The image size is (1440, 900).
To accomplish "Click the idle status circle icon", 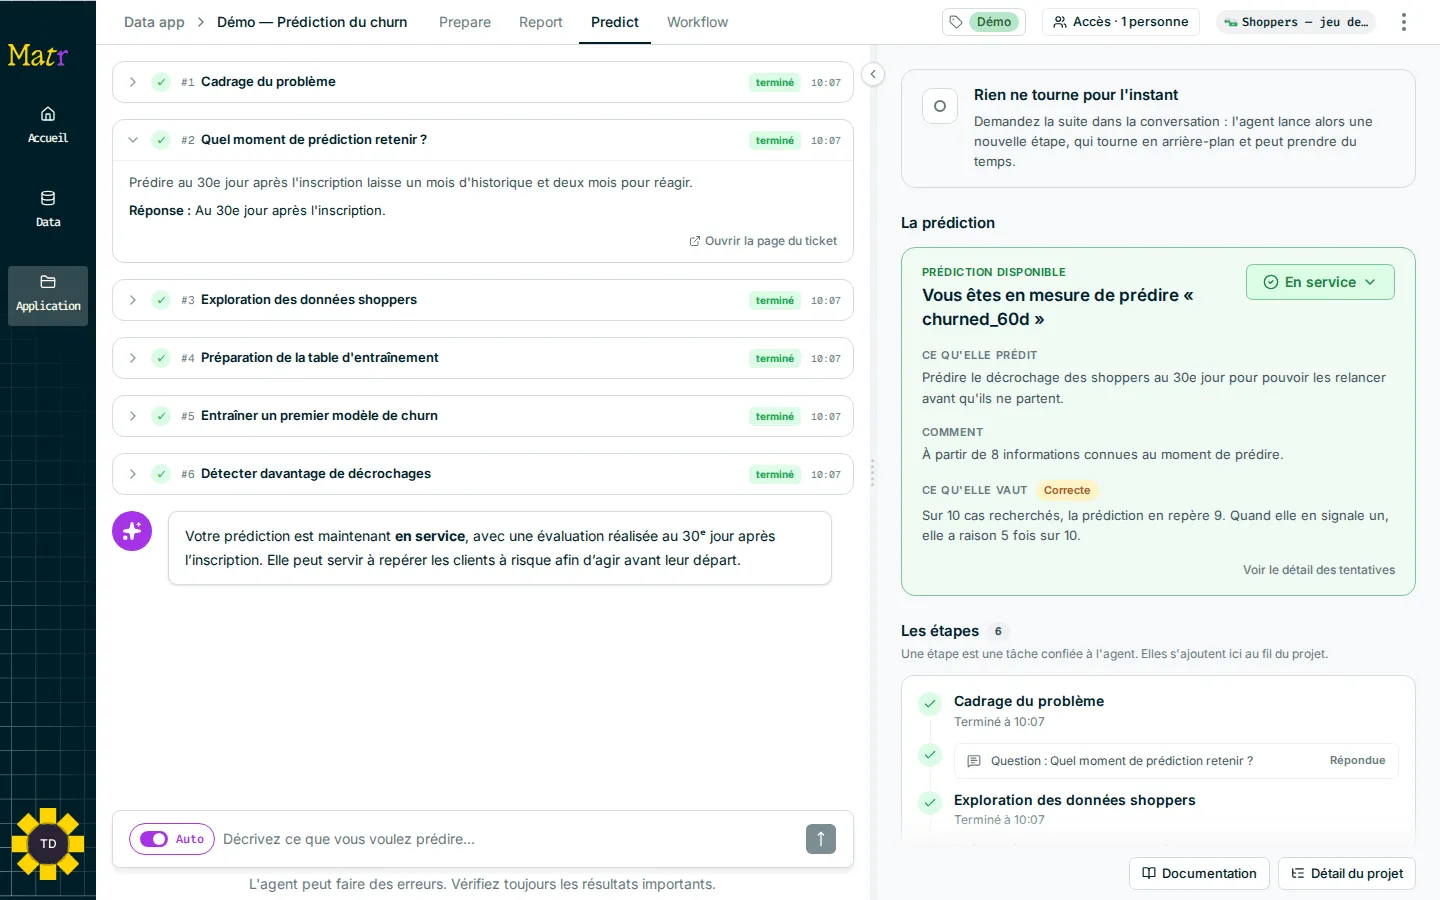I will tap(940, 106).
